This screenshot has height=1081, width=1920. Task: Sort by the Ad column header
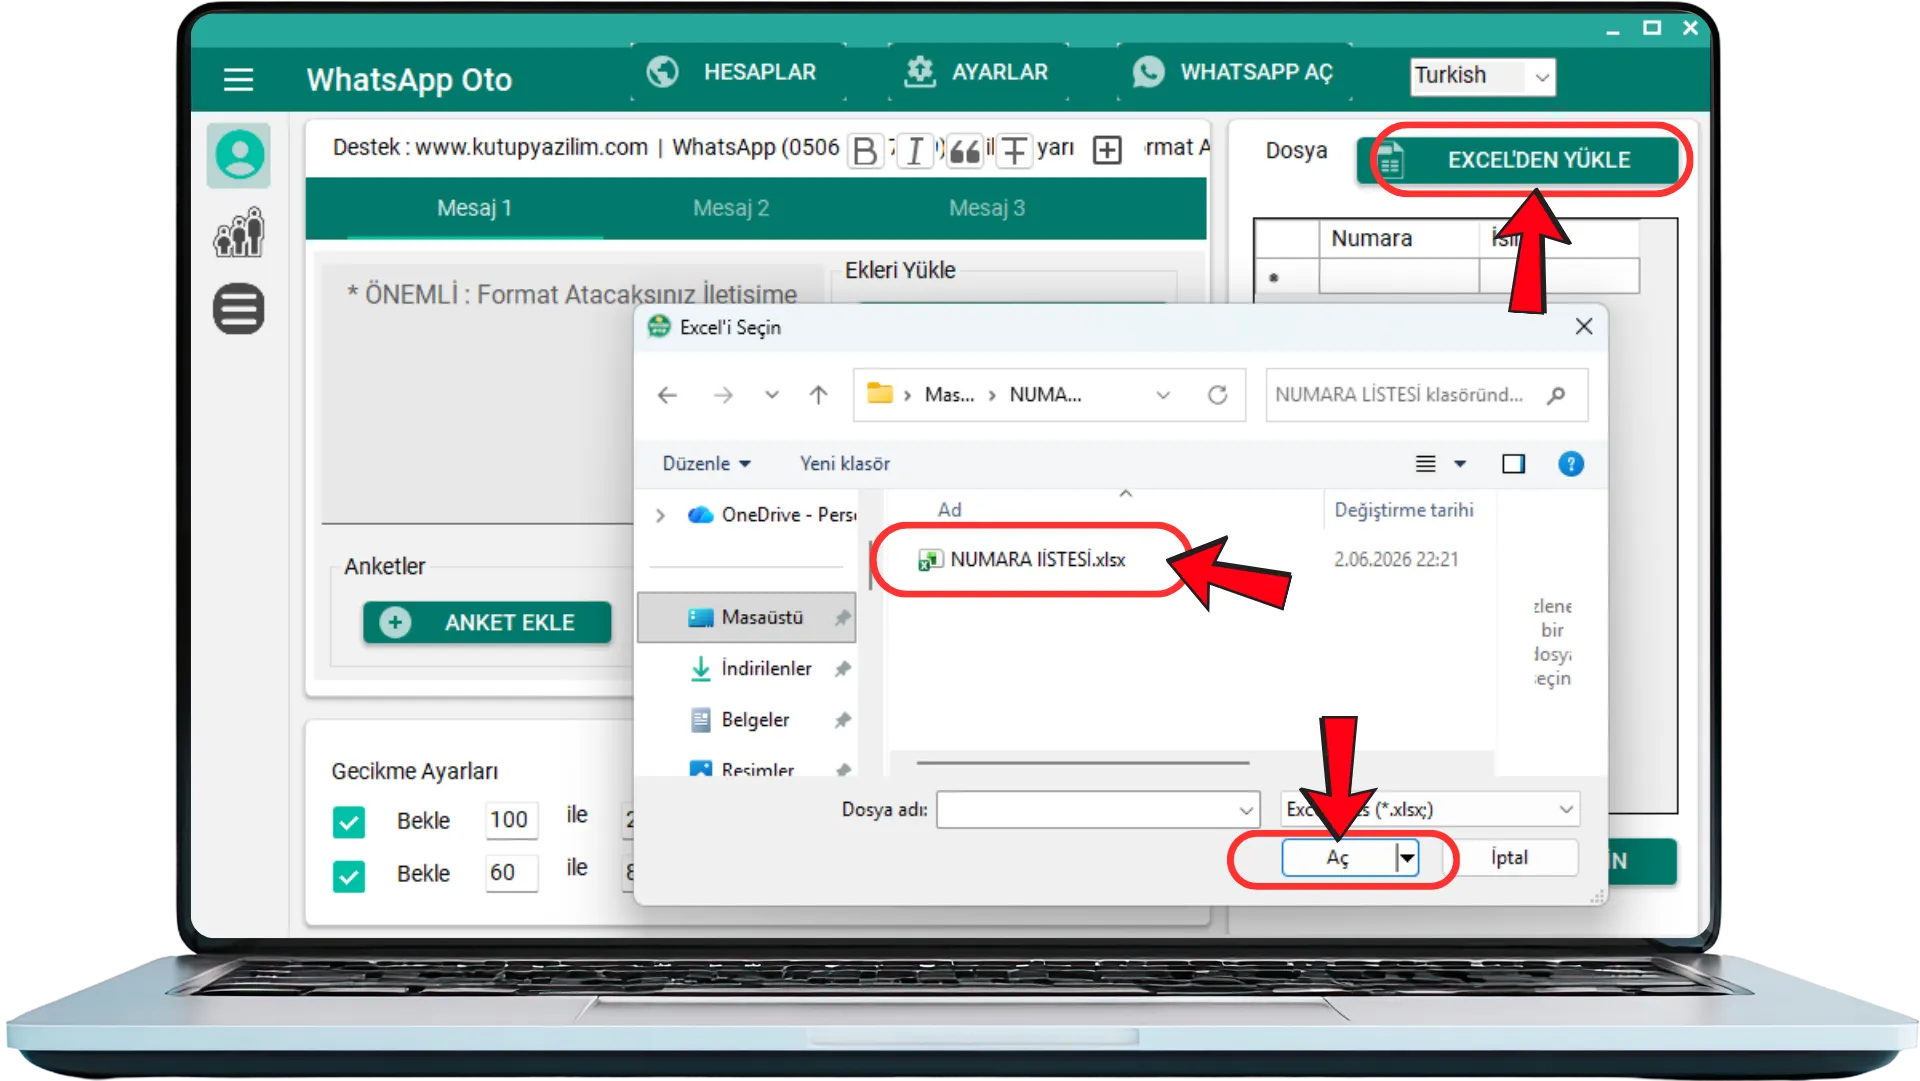[949, 510]
